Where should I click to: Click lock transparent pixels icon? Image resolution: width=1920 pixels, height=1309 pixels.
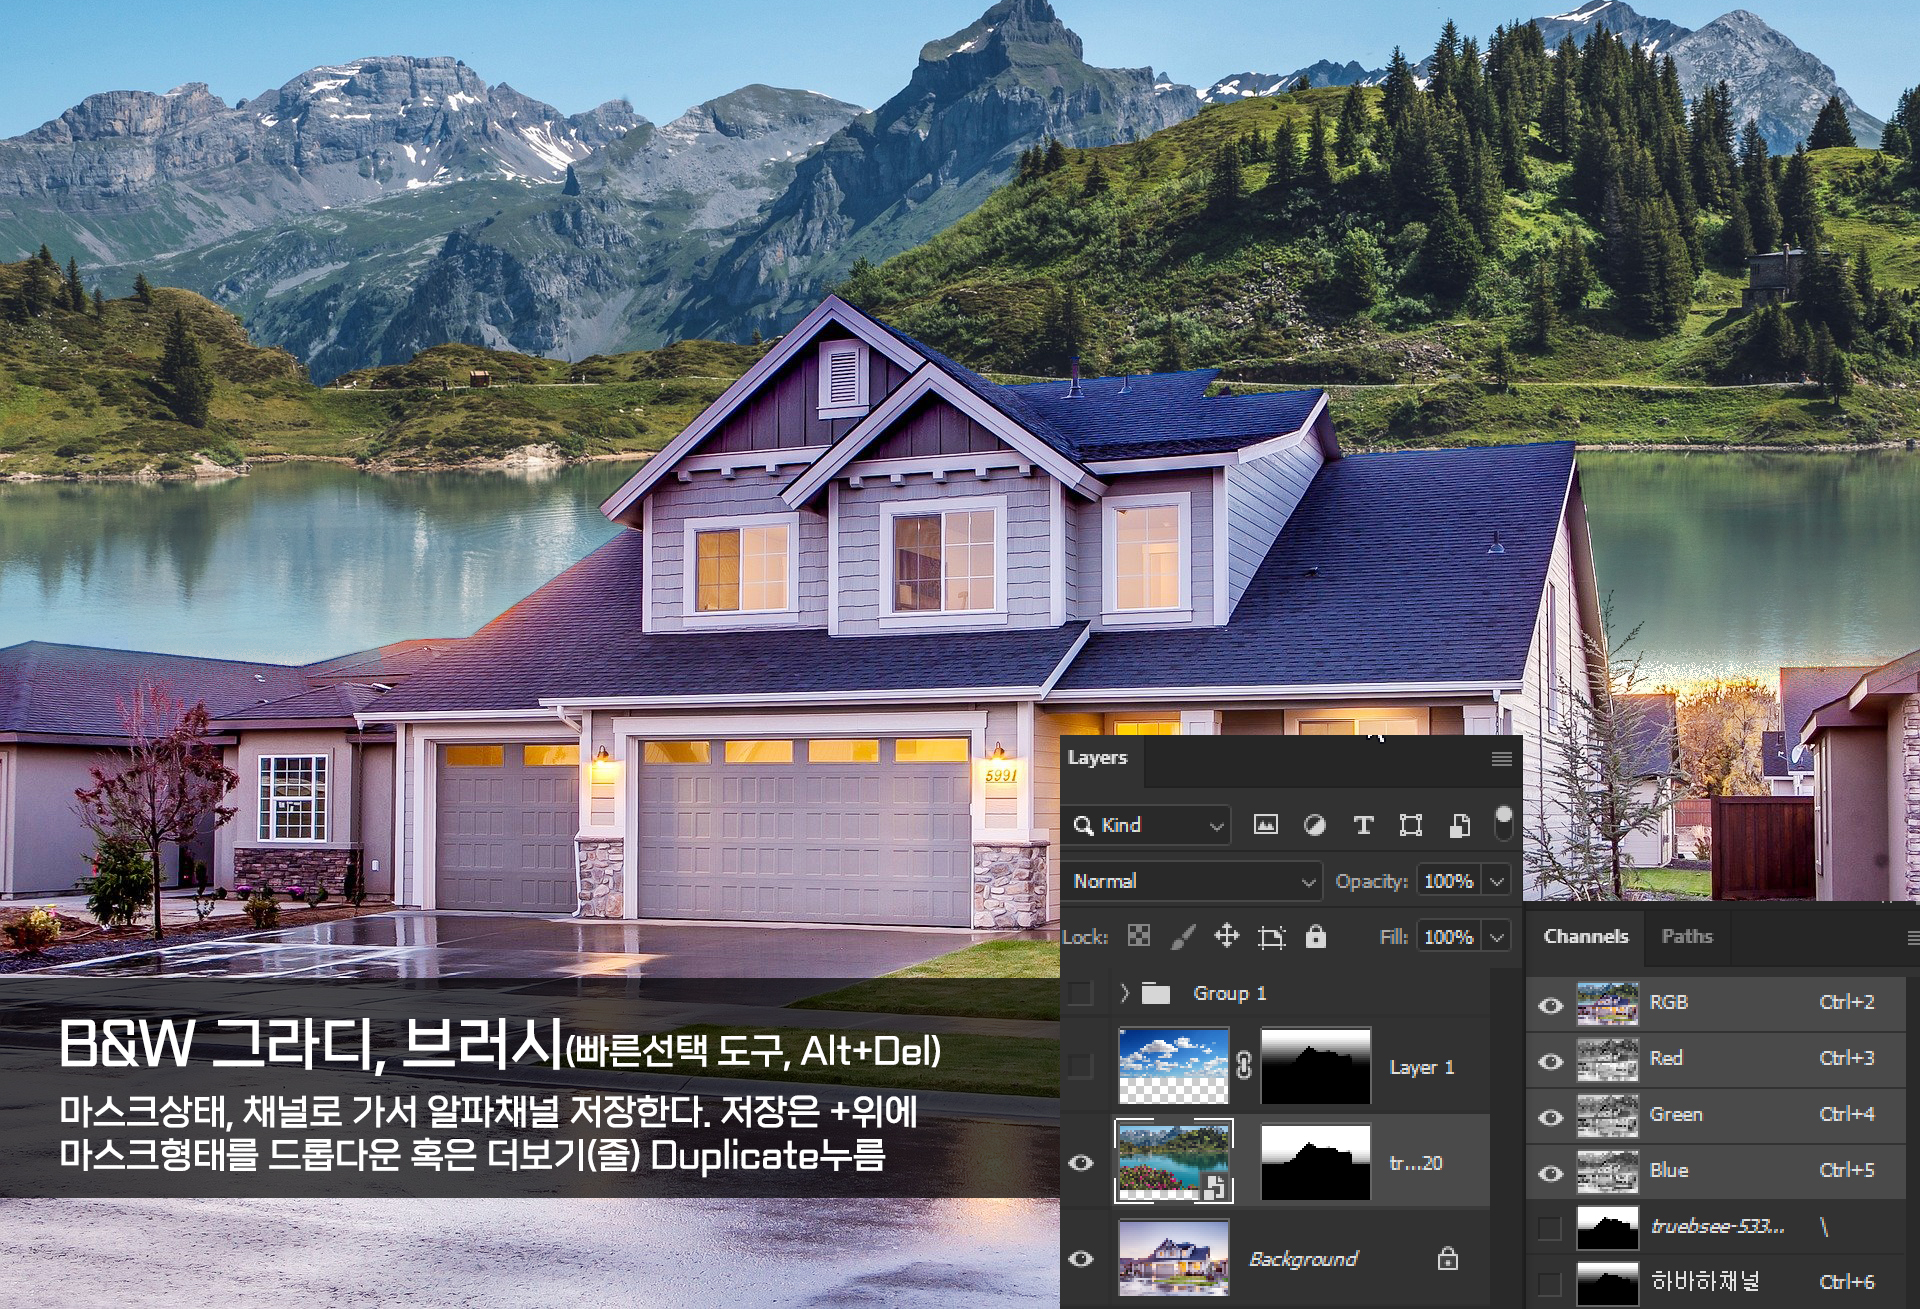pos(1138,936)
